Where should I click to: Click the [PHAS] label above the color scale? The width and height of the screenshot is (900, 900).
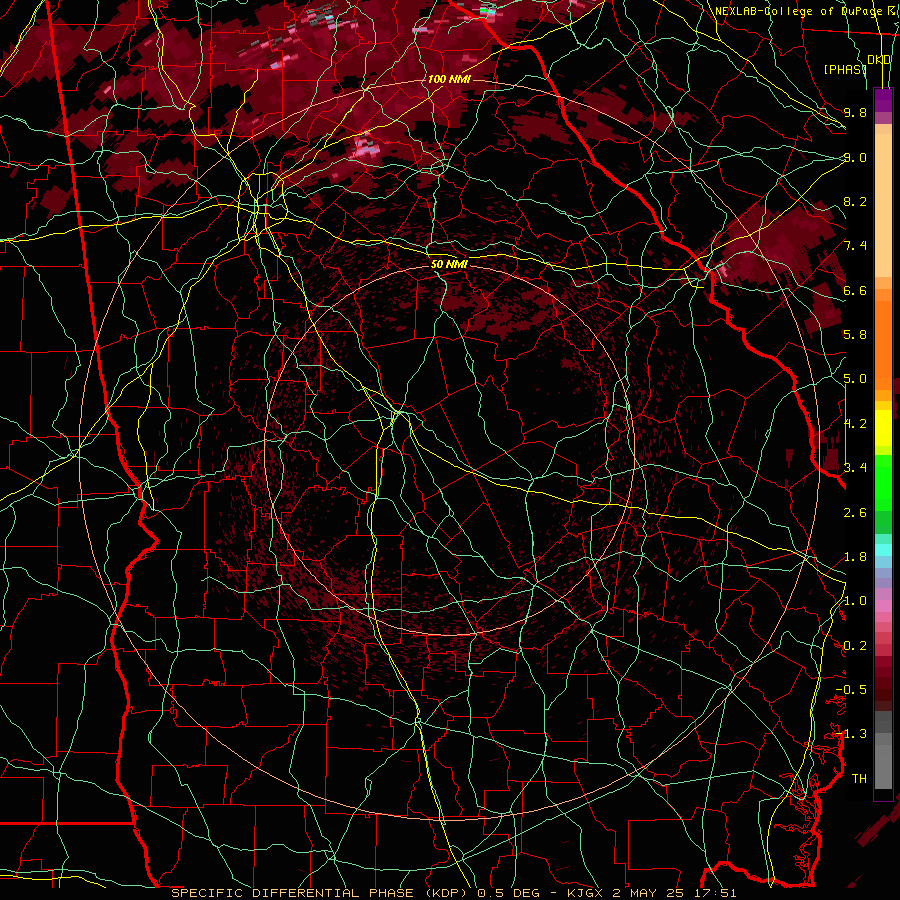[845, 69]
